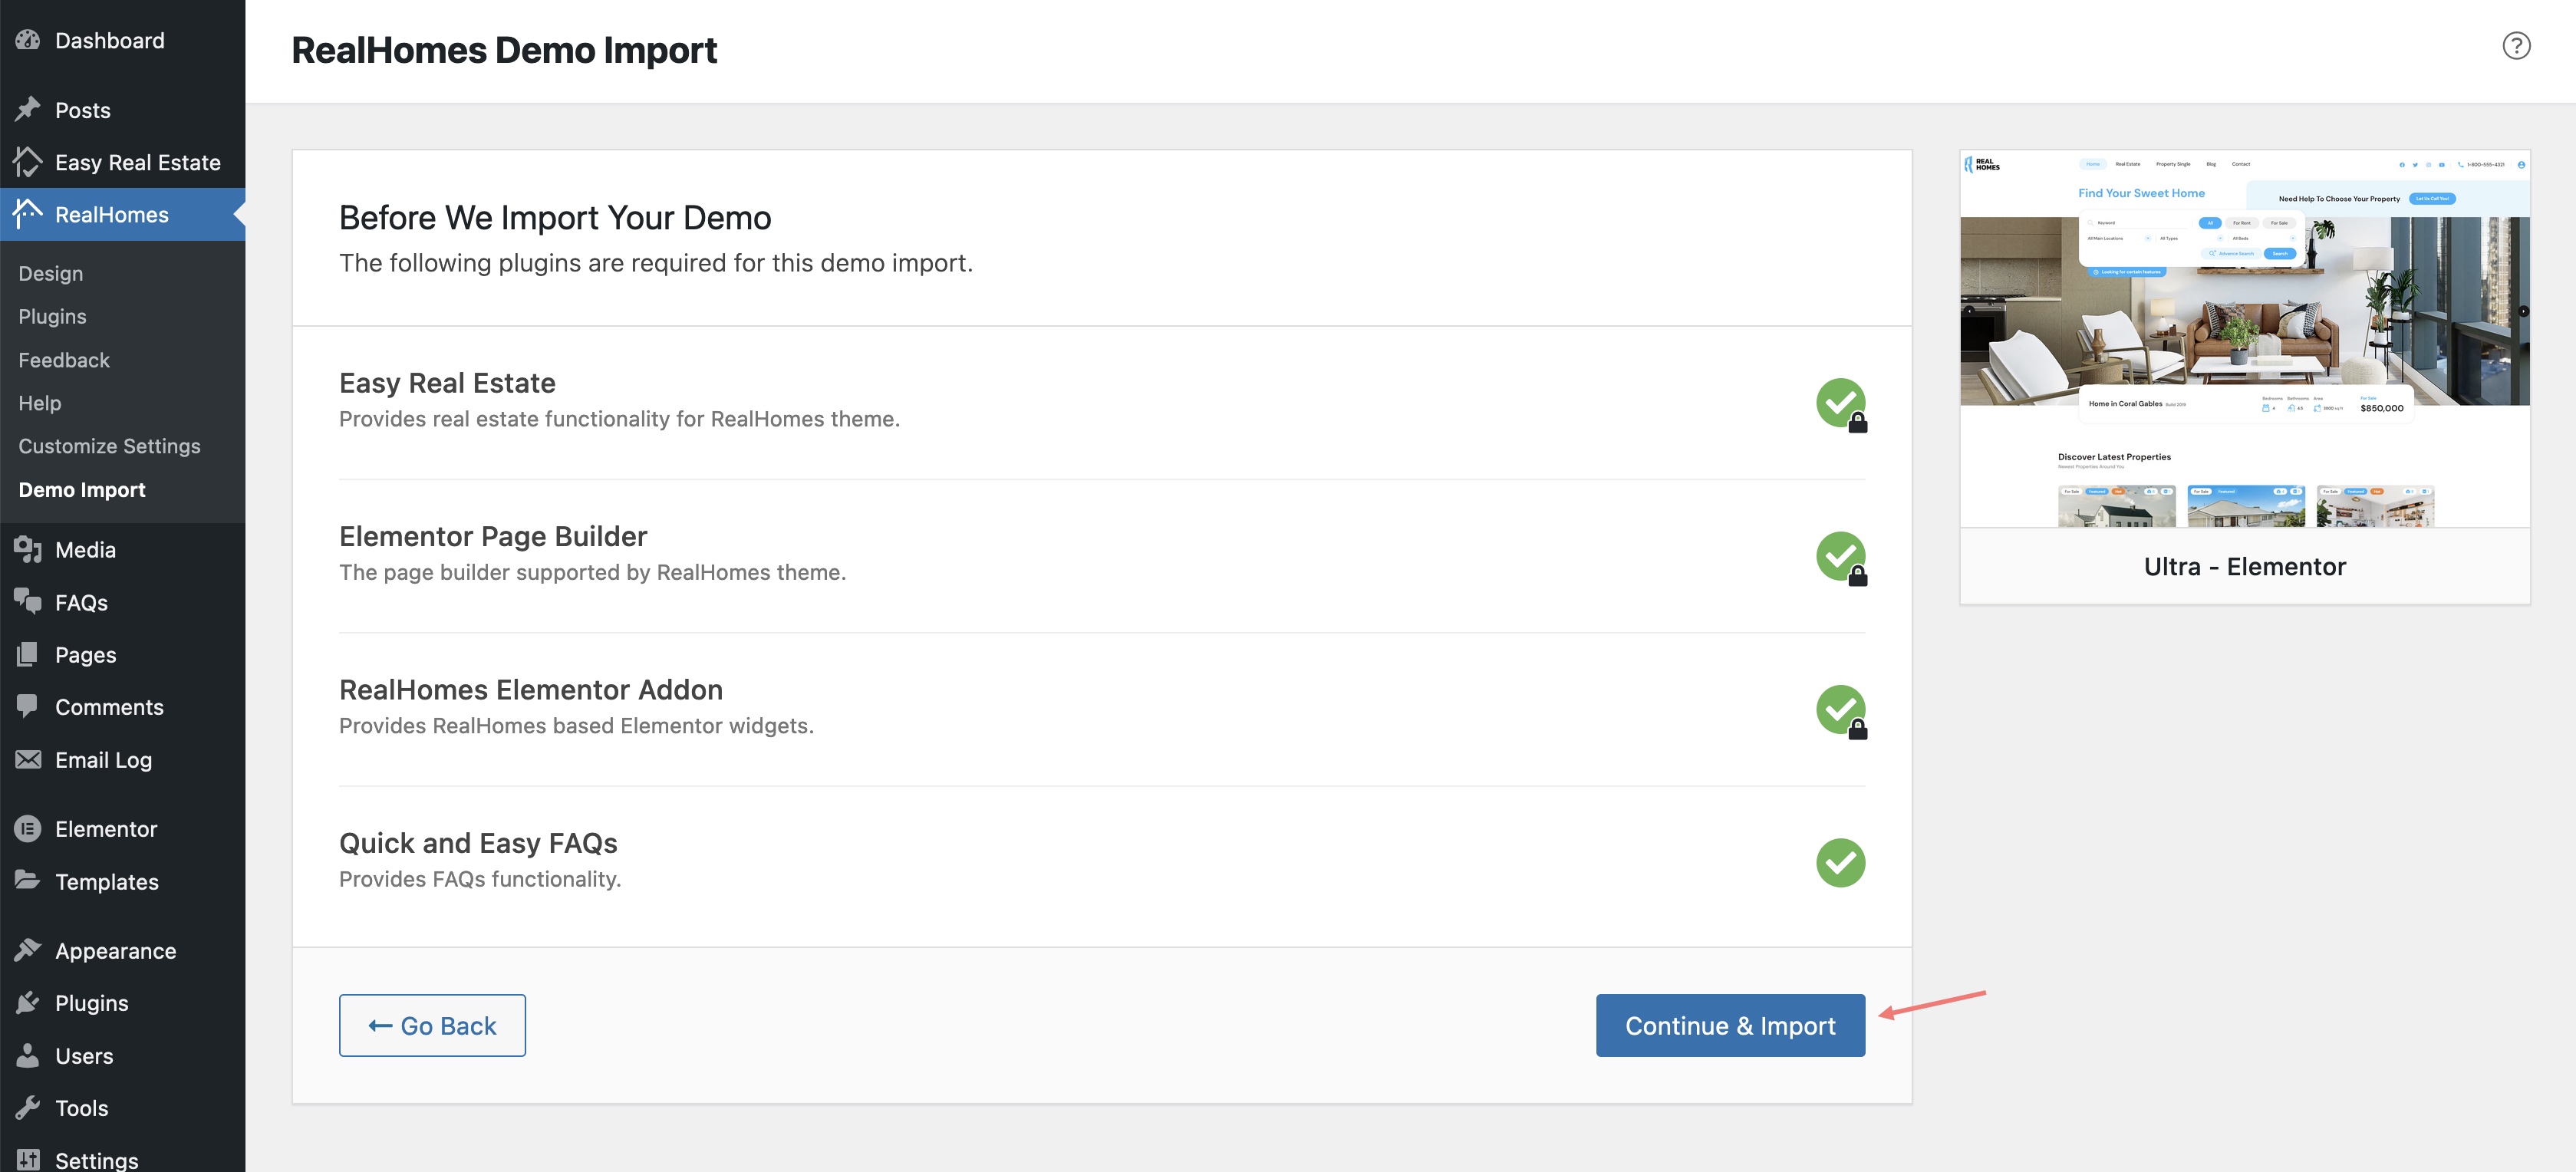Open the Appearance menu
Screen dimensions: 2576x1172
point(122,951)
